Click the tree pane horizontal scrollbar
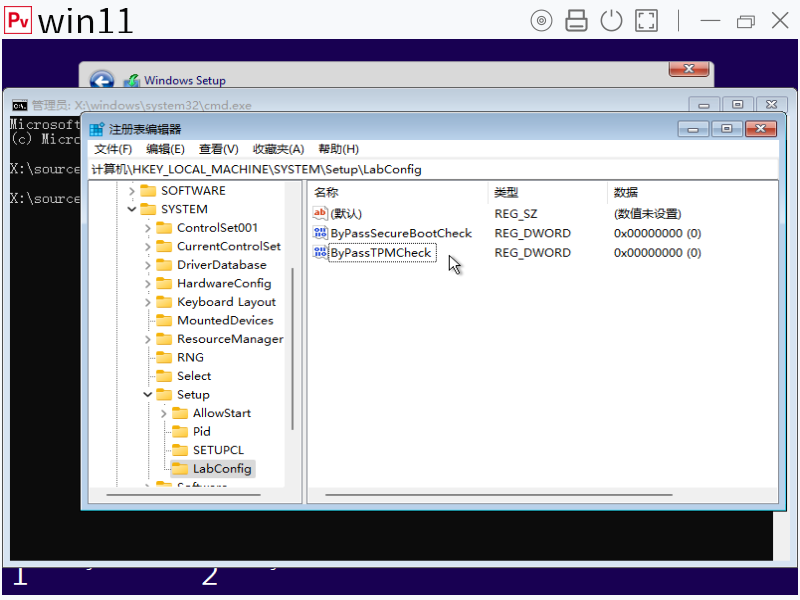 [184, 494]
